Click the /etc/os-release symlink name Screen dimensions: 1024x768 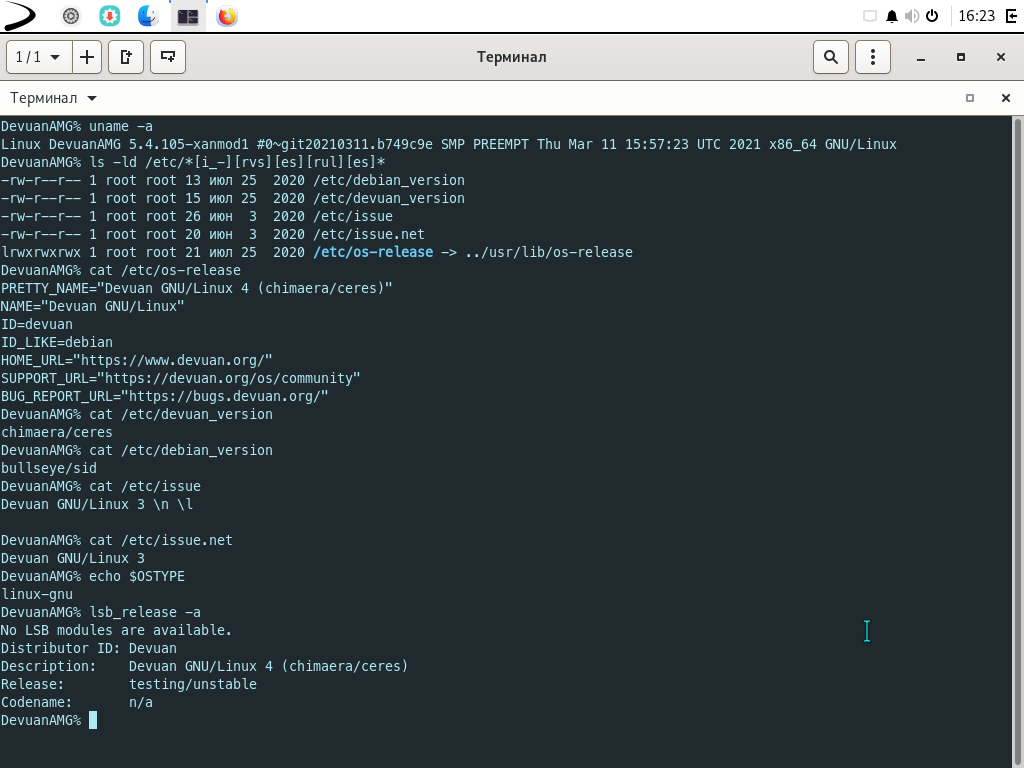coord(373,252)
